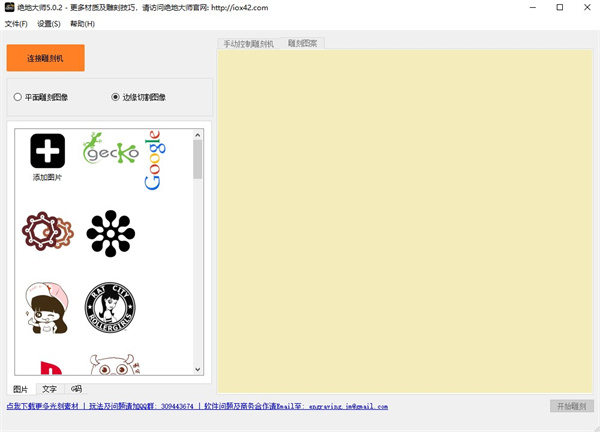Image resolution: width=600 pixels, height=432 pixels.
Task: Pick the cartoon girl with hat image
Action: (47, 308)
